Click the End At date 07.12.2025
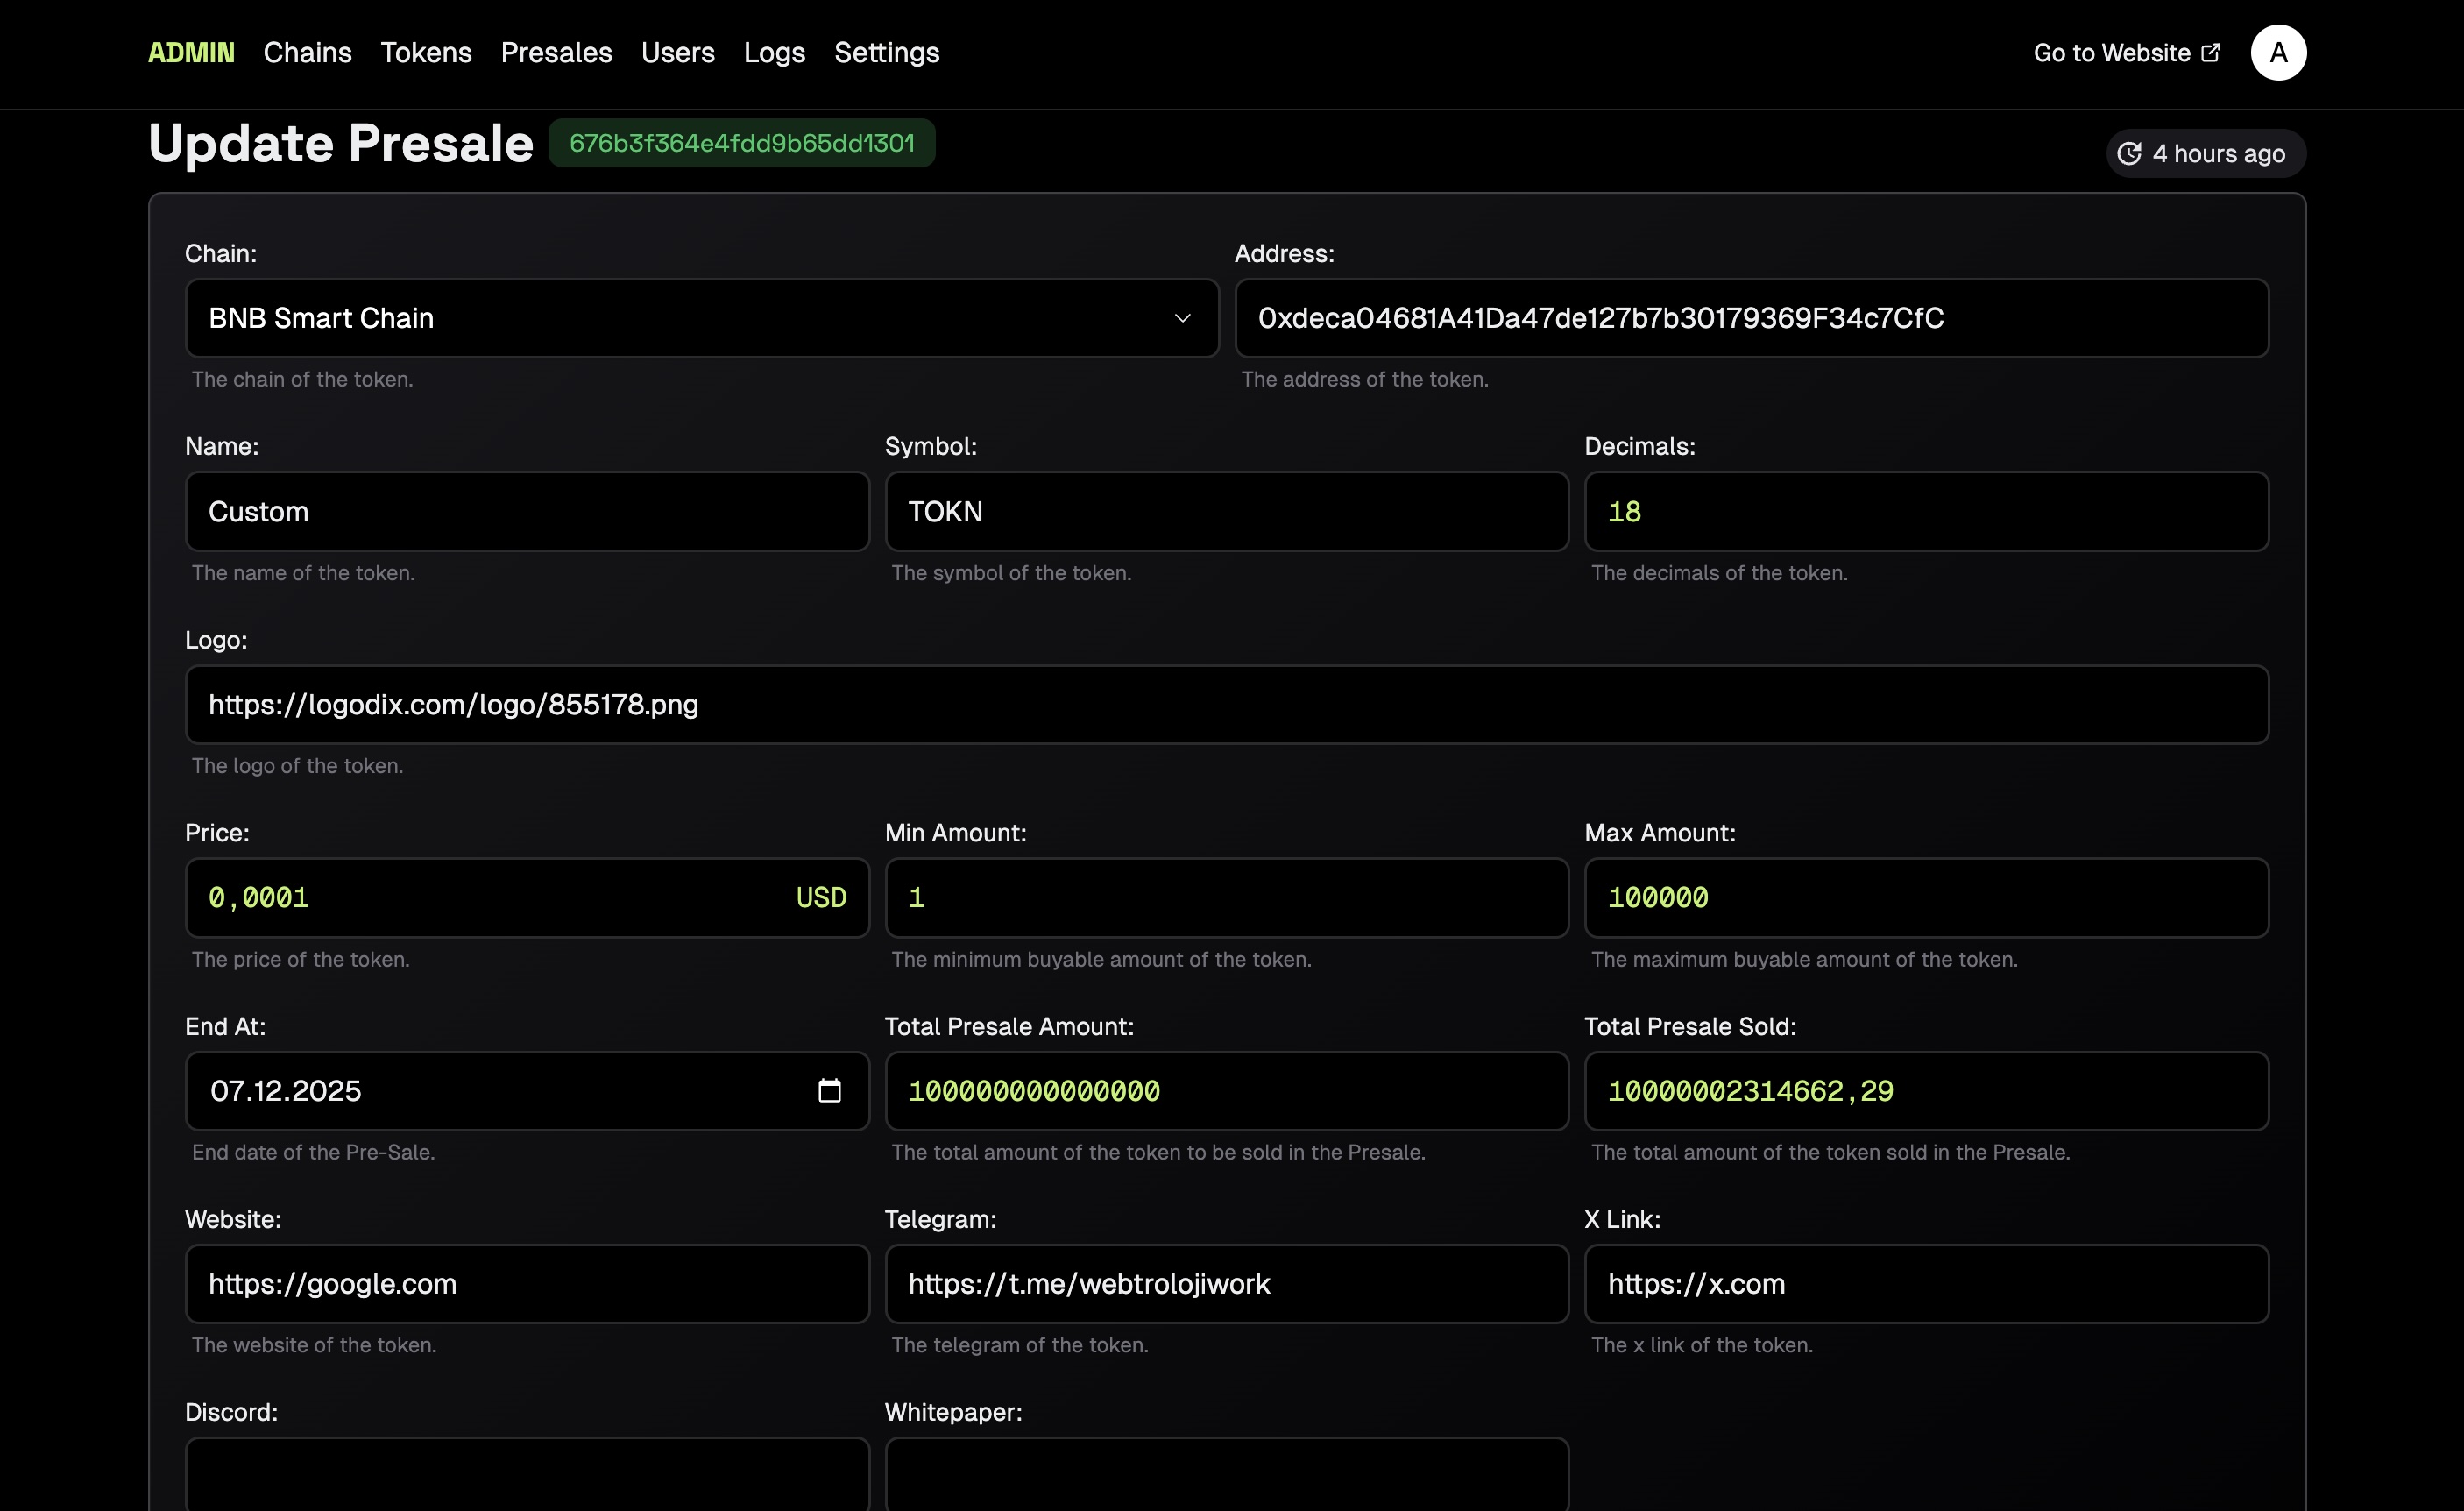Screen dimensions: 2464x1511 [285, 1090]
